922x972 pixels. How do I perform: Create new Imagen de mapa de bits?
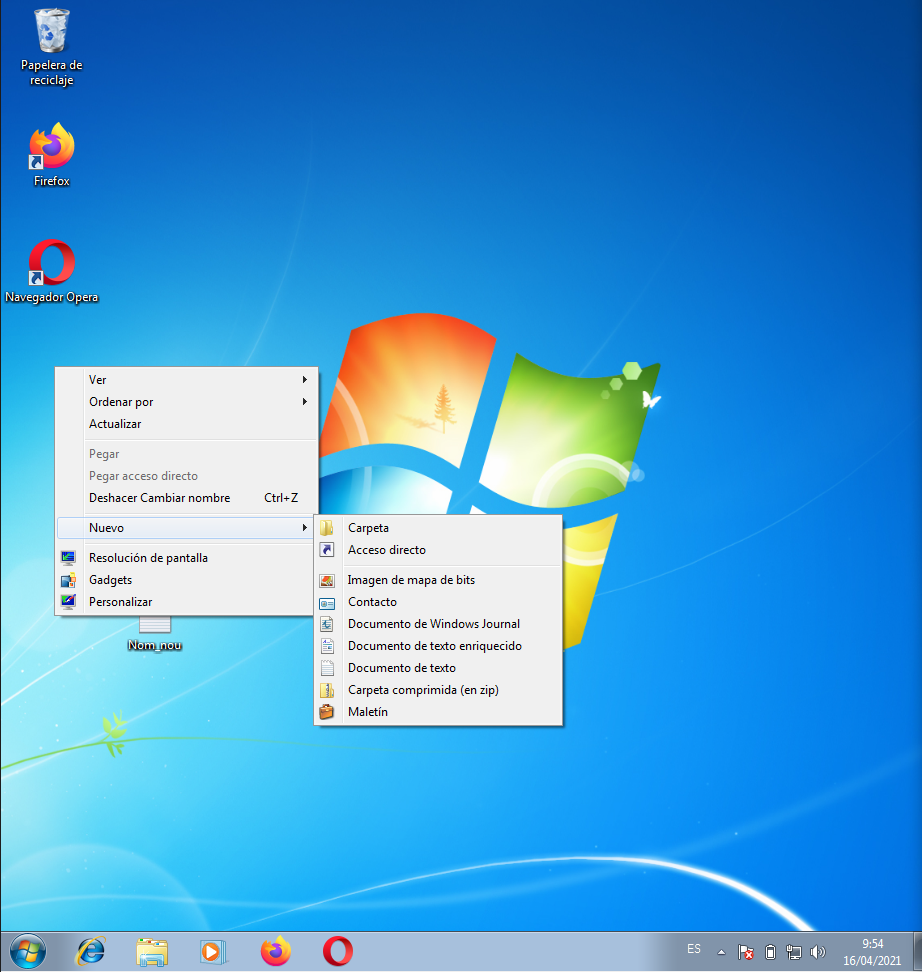coord(438,580)
